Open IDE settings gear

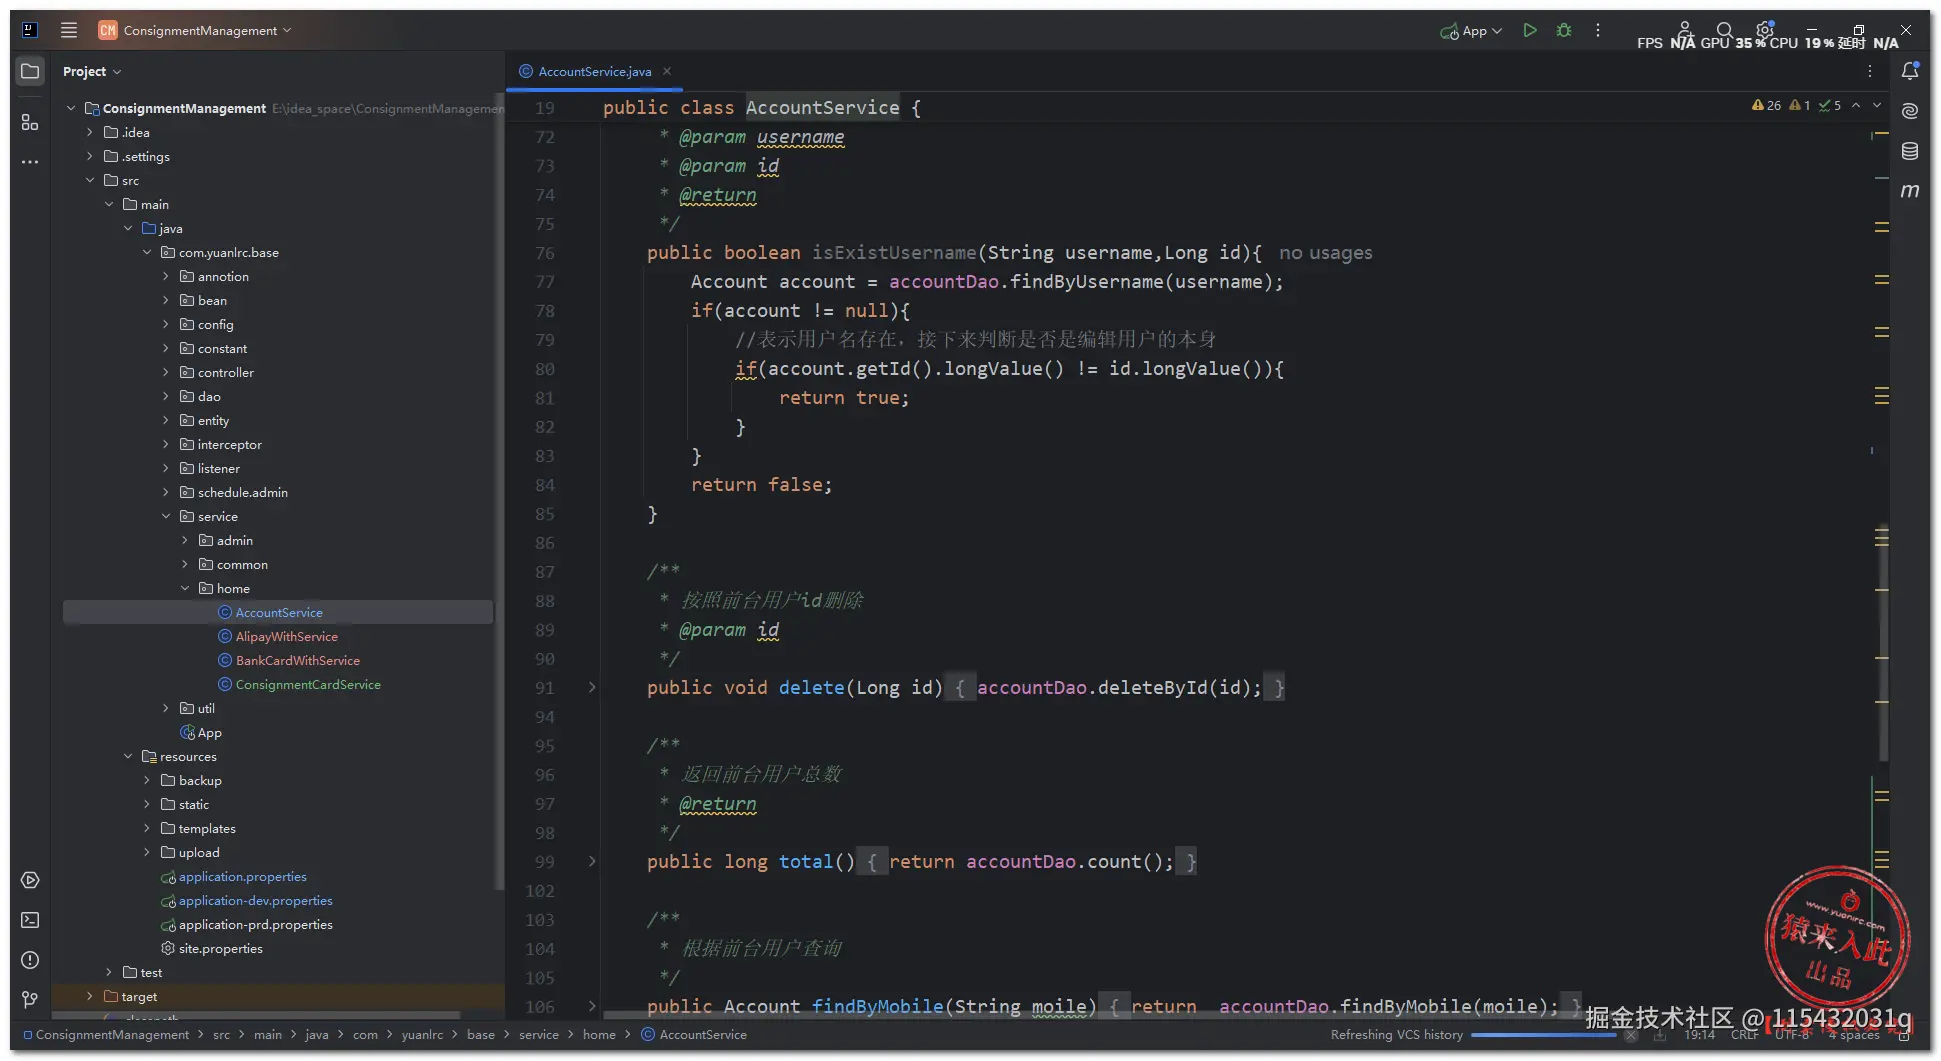(x=1765, y=30)
